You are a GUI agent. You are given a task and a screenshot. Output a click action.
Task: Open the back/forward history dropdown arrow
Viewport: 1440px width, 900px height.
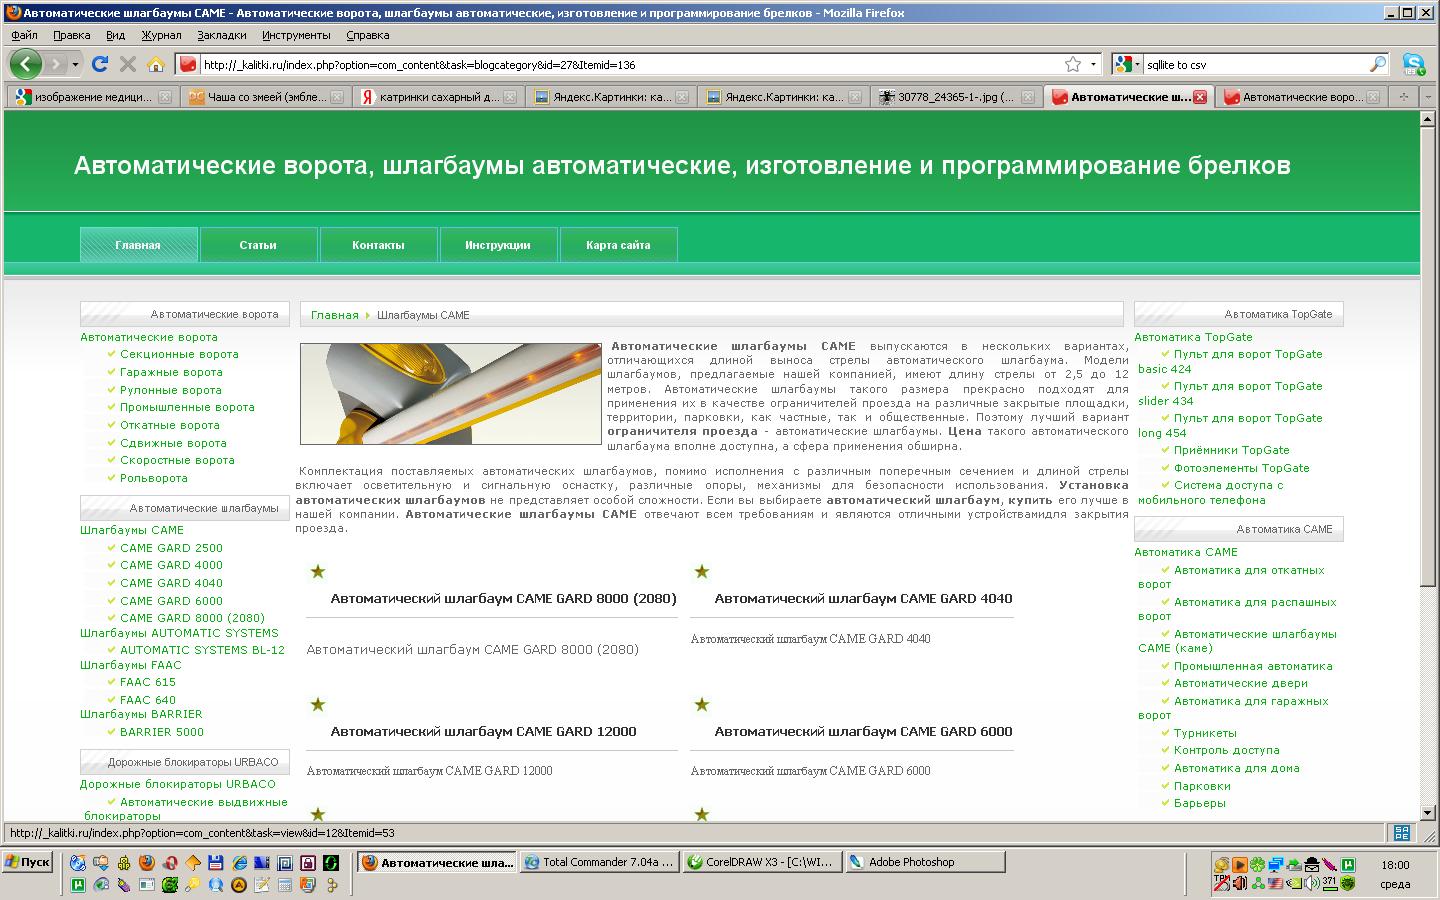[x=77, y=64]
